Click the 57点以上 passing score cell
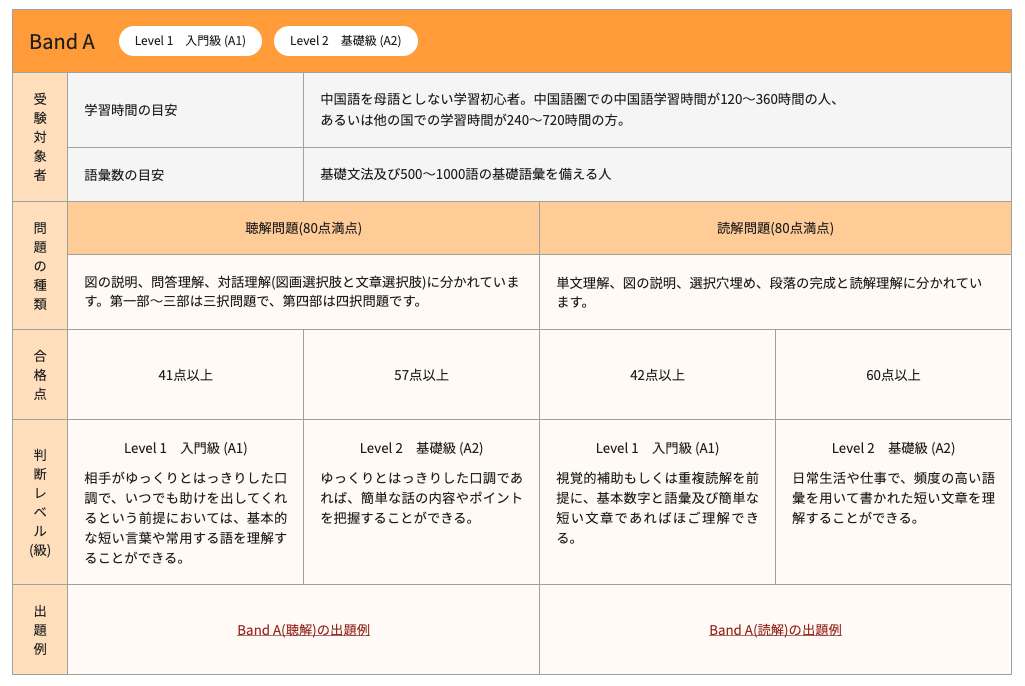Image resolution: width=1025 pixels, height=686 pixels. [421, 375]
